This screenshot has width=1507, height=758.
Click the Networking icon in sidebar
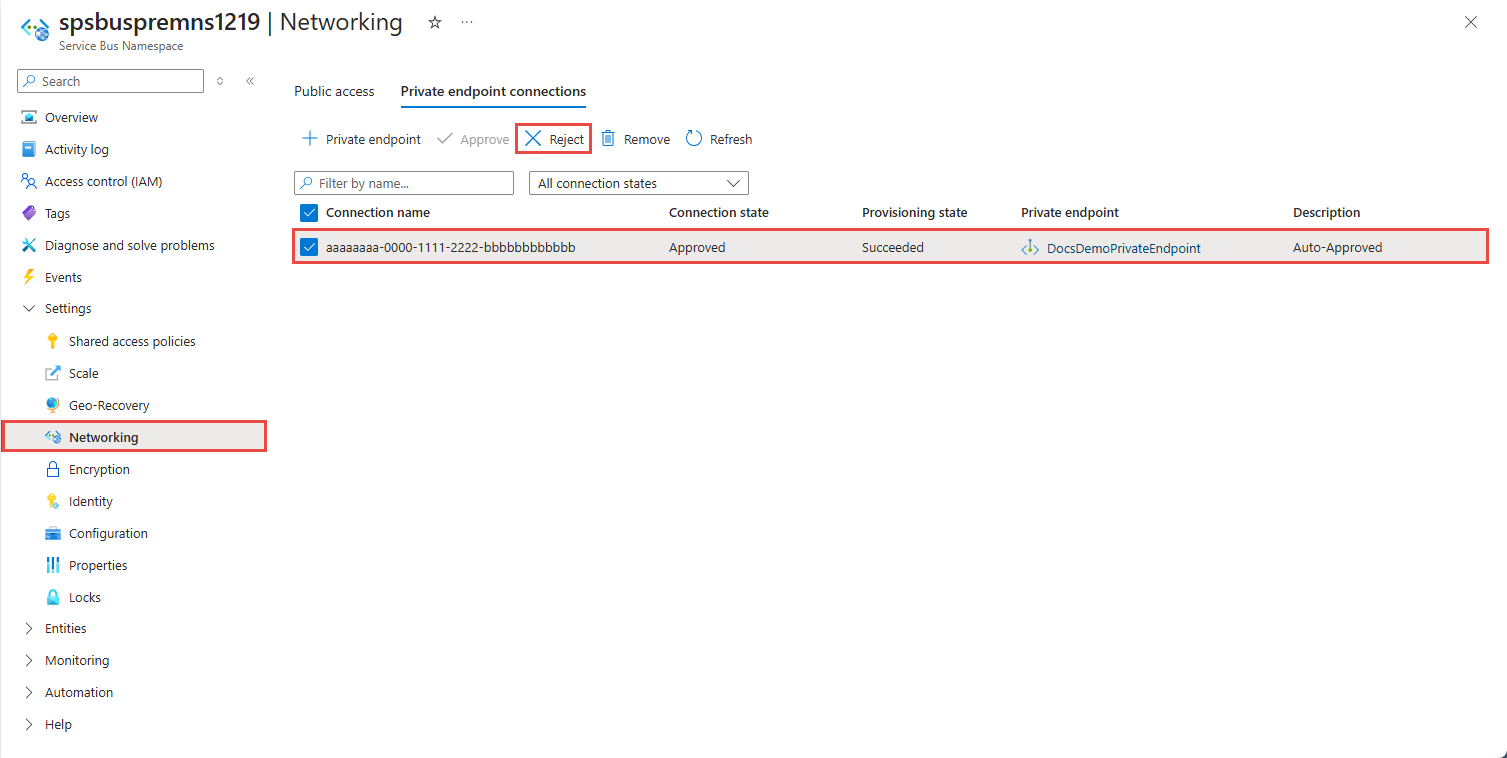click(53, 437)
